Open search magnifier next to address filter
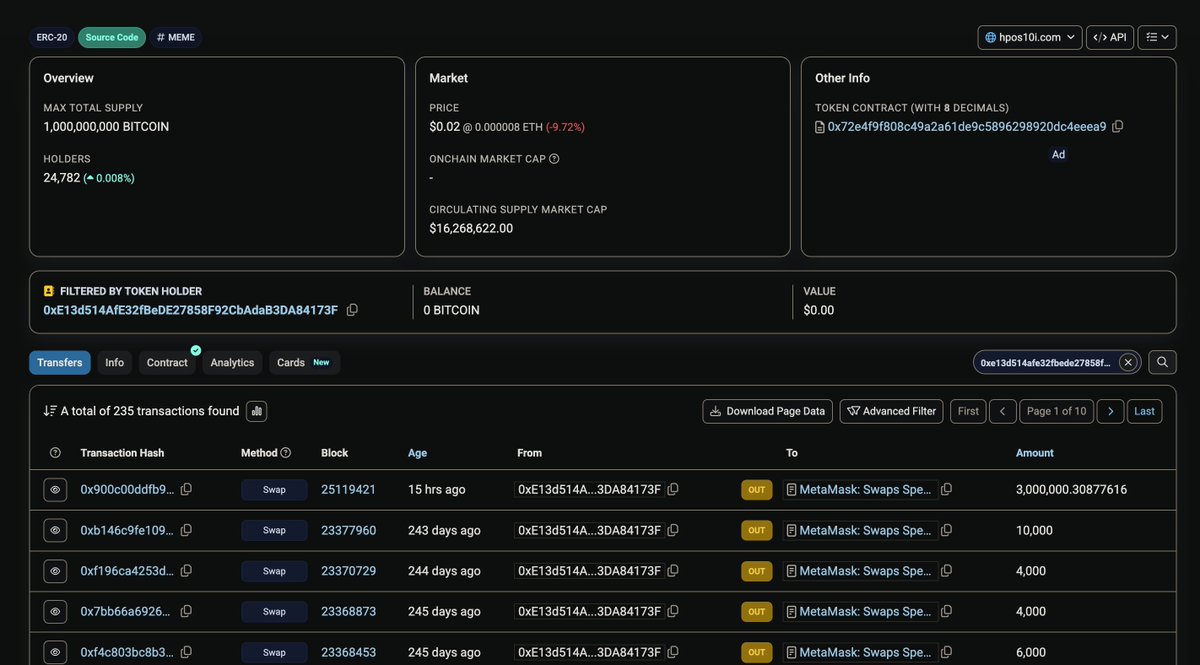Screen dimensions: 1200x665 (1162, 362)
